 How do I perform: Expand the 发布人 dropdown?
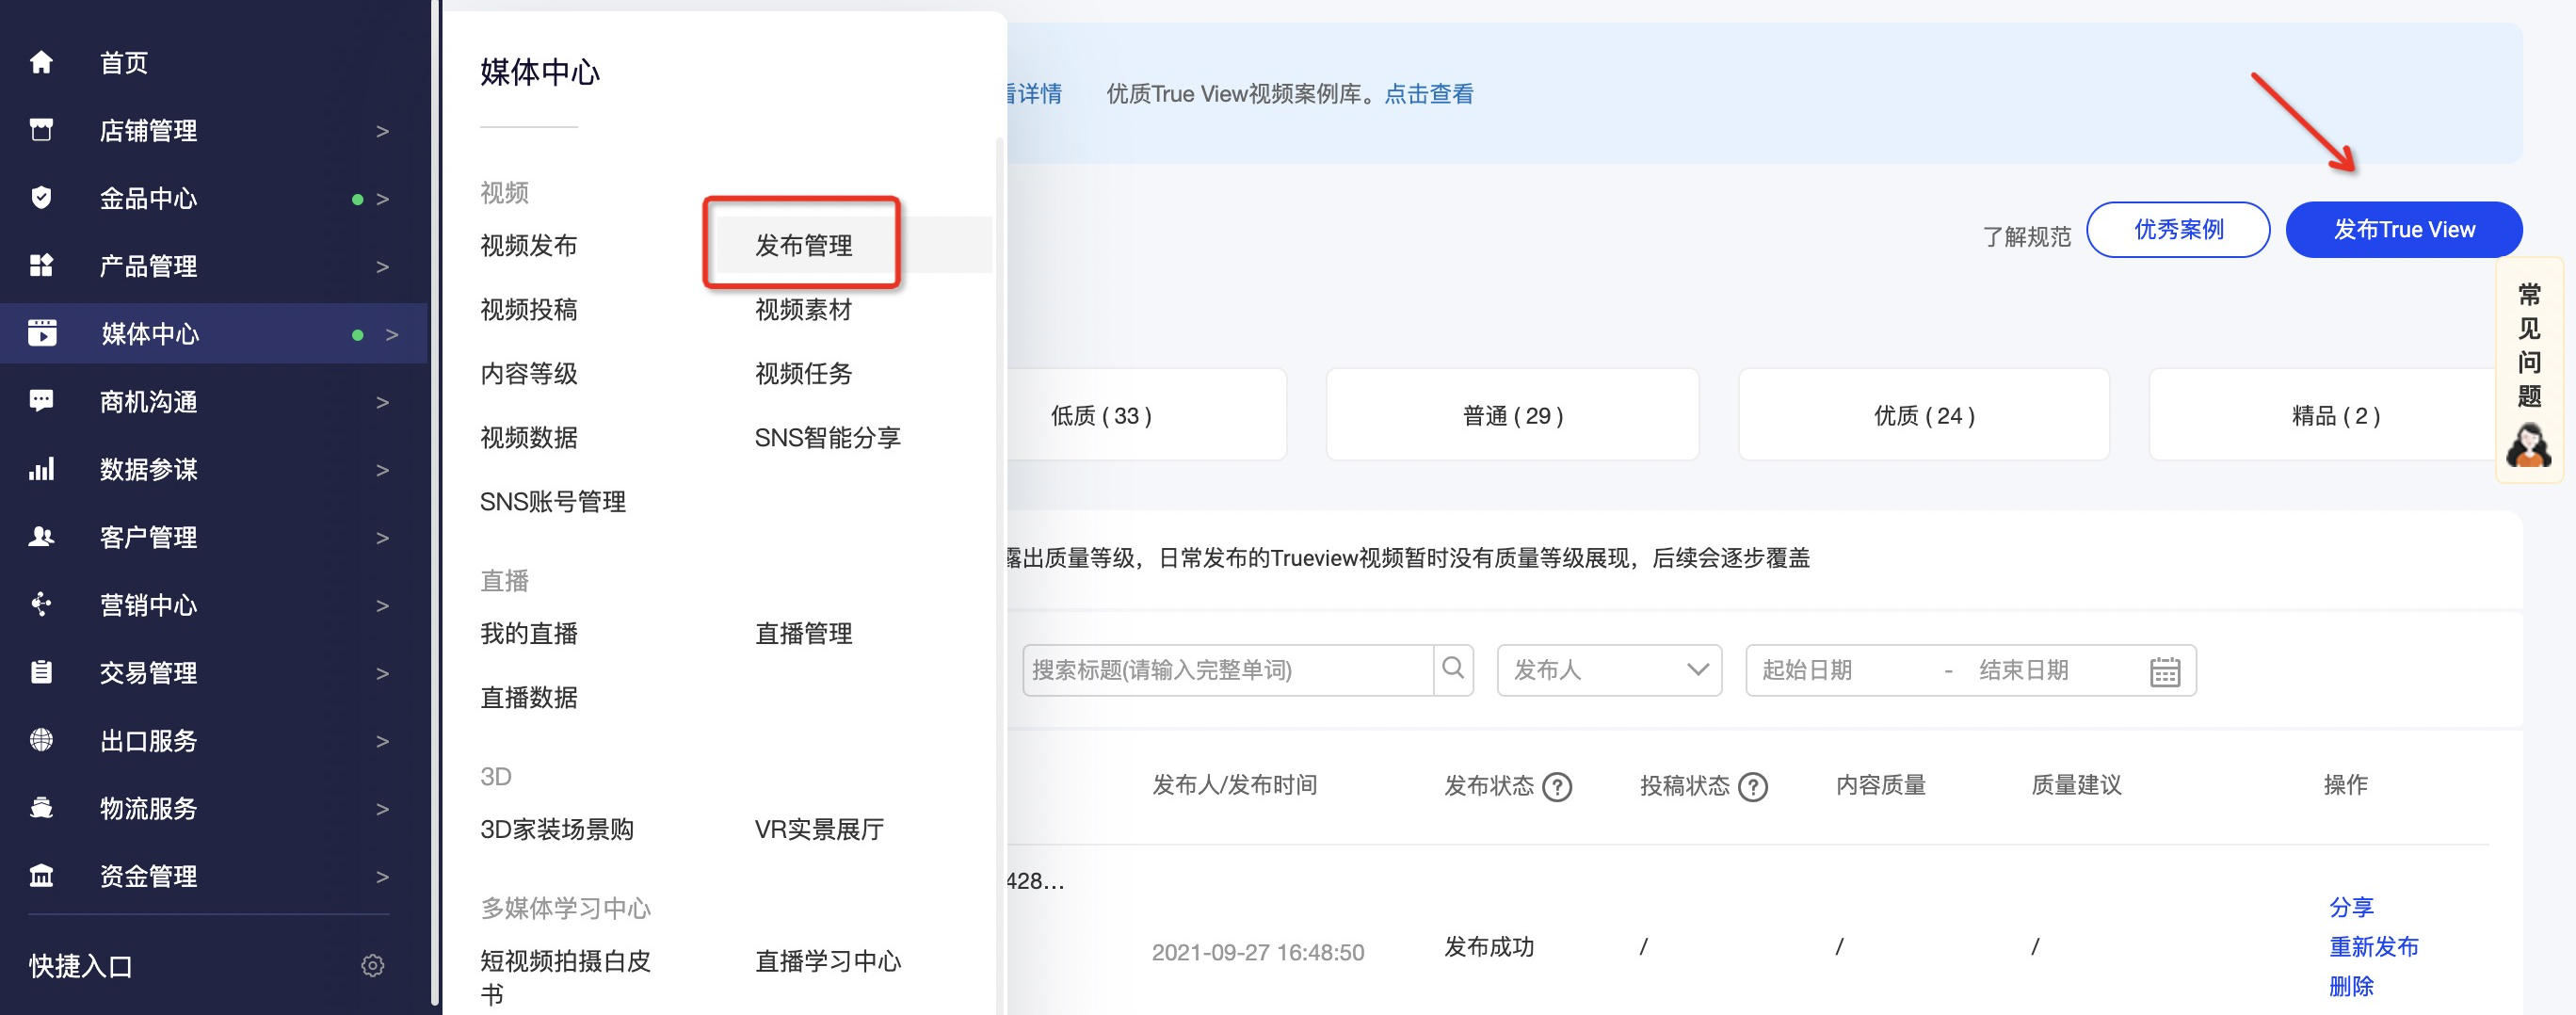click(1608, 670)
